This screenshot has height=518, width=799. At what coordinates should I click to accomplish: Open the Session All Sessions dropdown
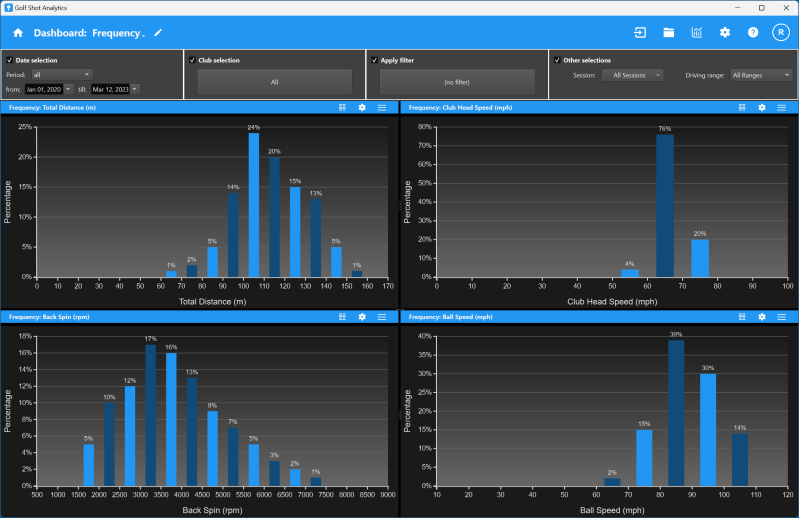click(x=632, y=75)
